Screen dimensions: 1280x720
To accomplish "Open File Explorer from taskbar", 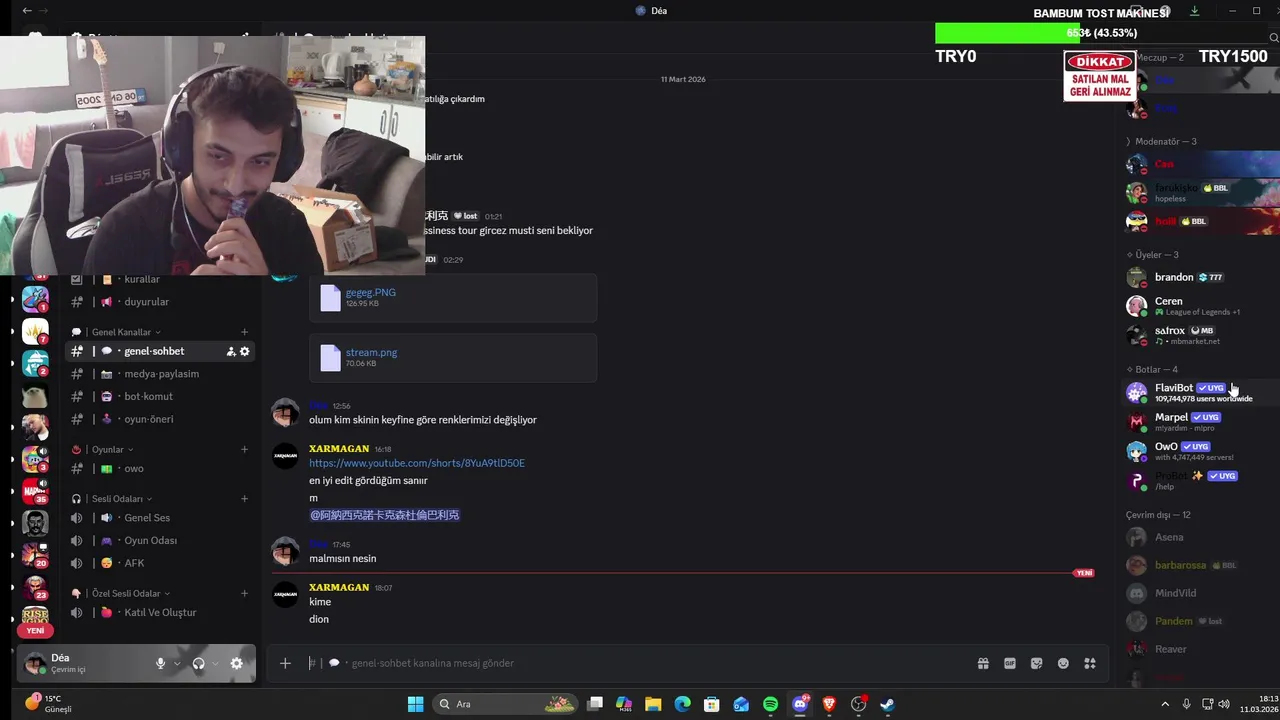I will (x=653, y=704).
